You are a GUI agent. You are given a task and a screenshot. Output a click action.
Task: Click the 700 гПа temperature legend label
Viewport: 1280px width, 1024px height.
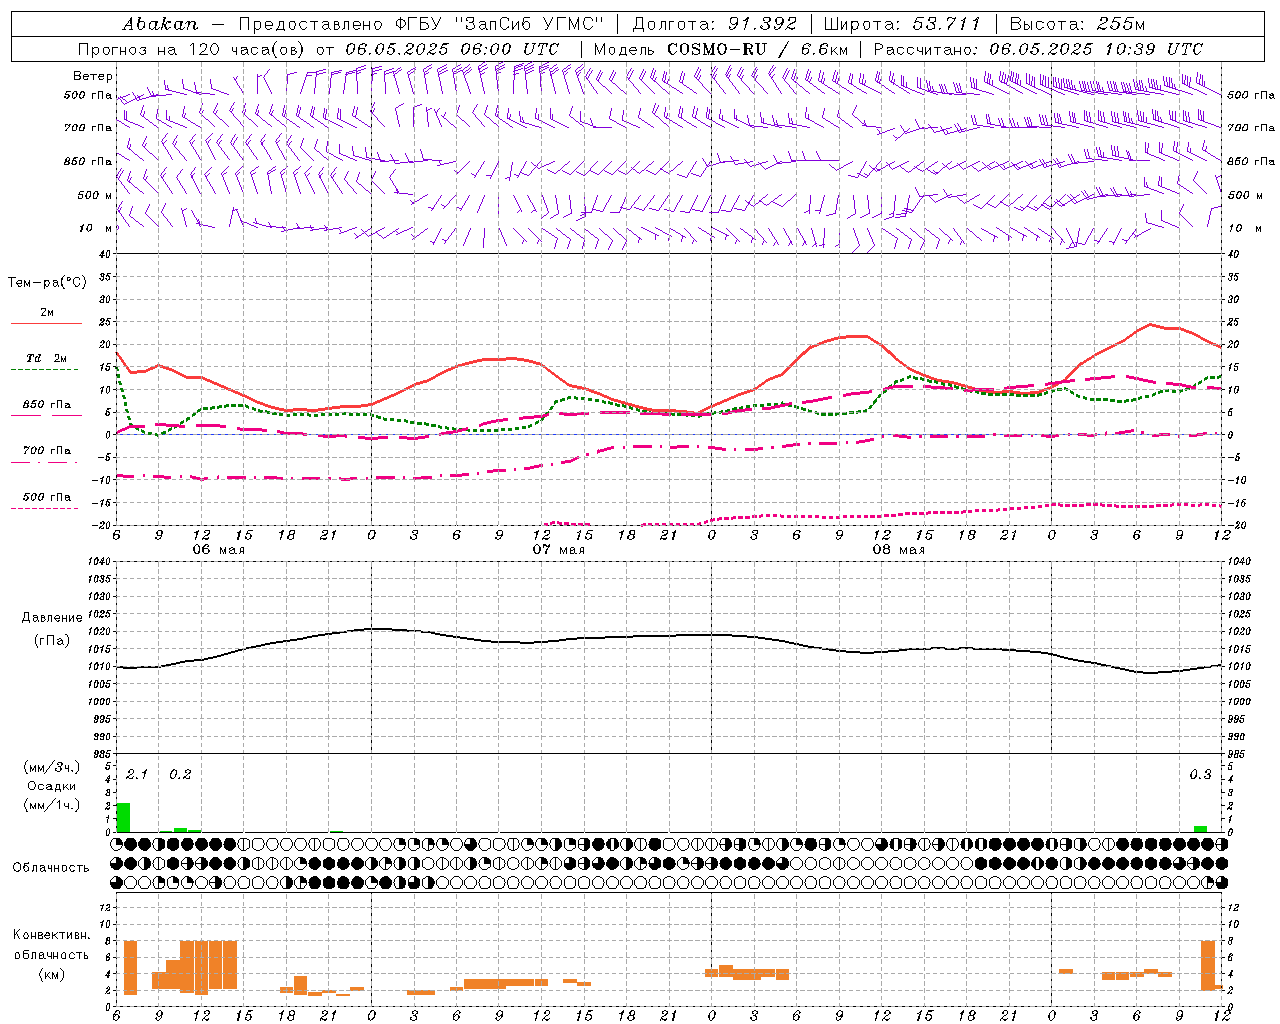pyautogui.click(x=47, y=450)
